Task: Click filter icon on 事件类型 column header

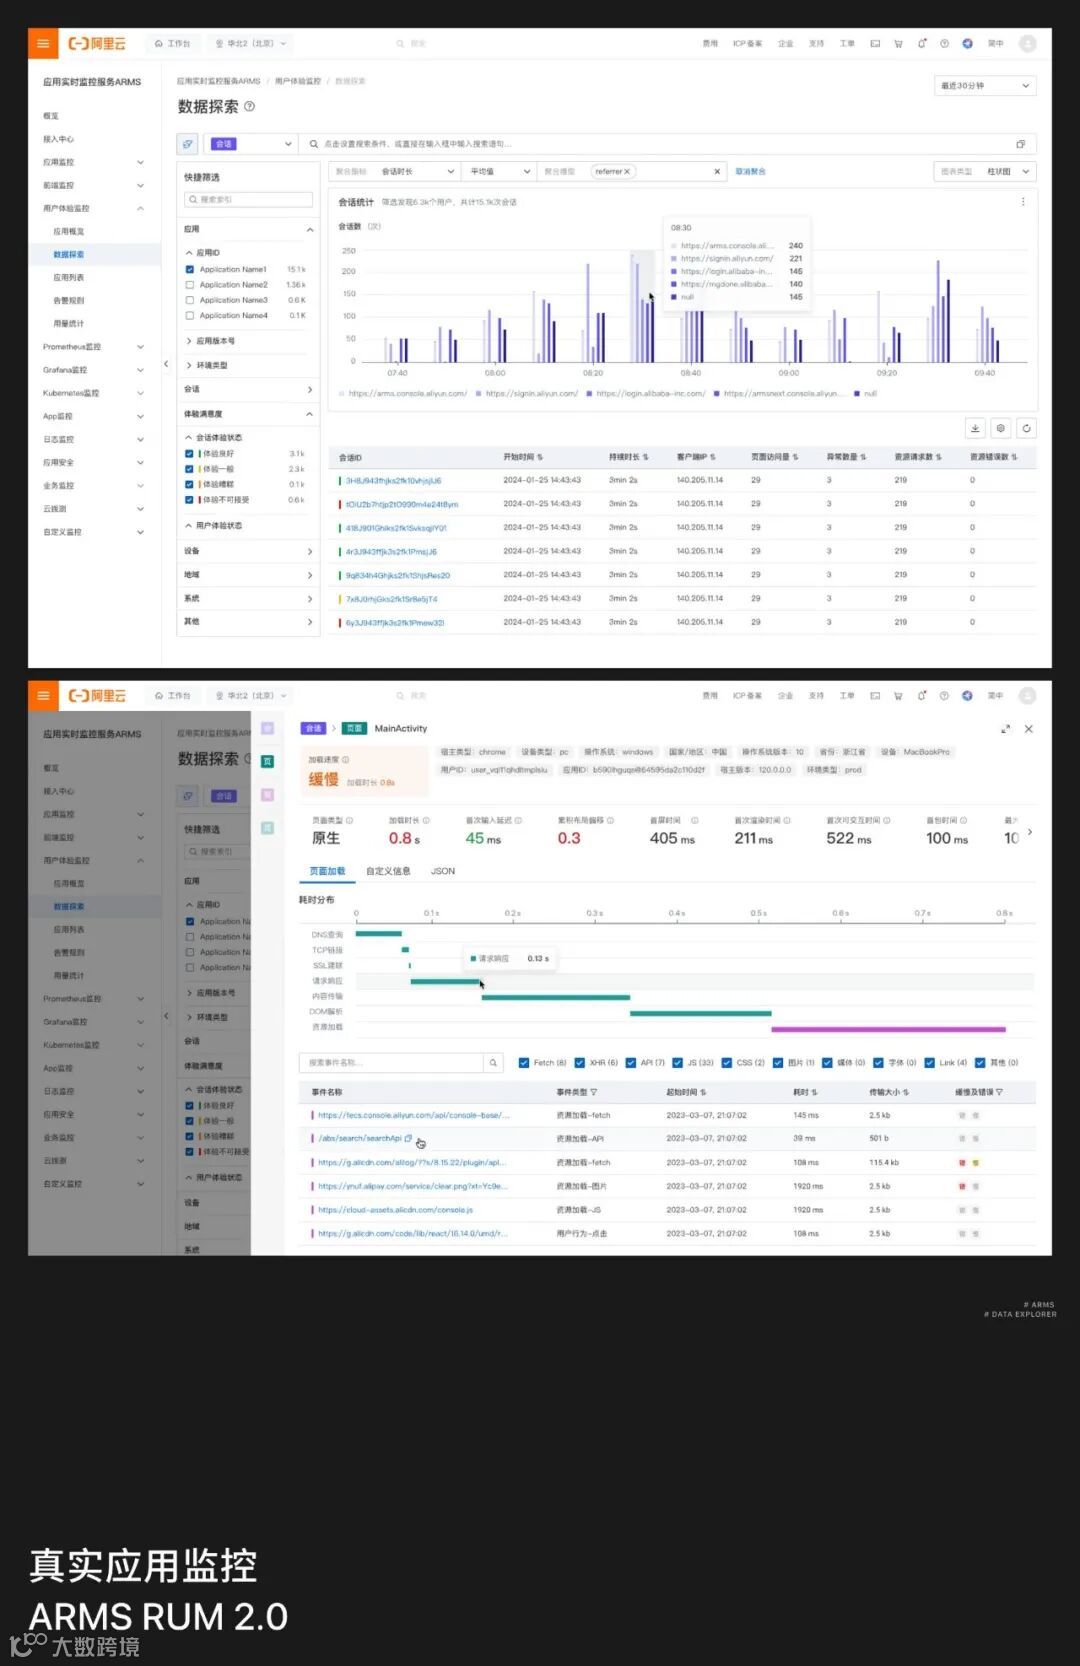Action: [594, 1092]
